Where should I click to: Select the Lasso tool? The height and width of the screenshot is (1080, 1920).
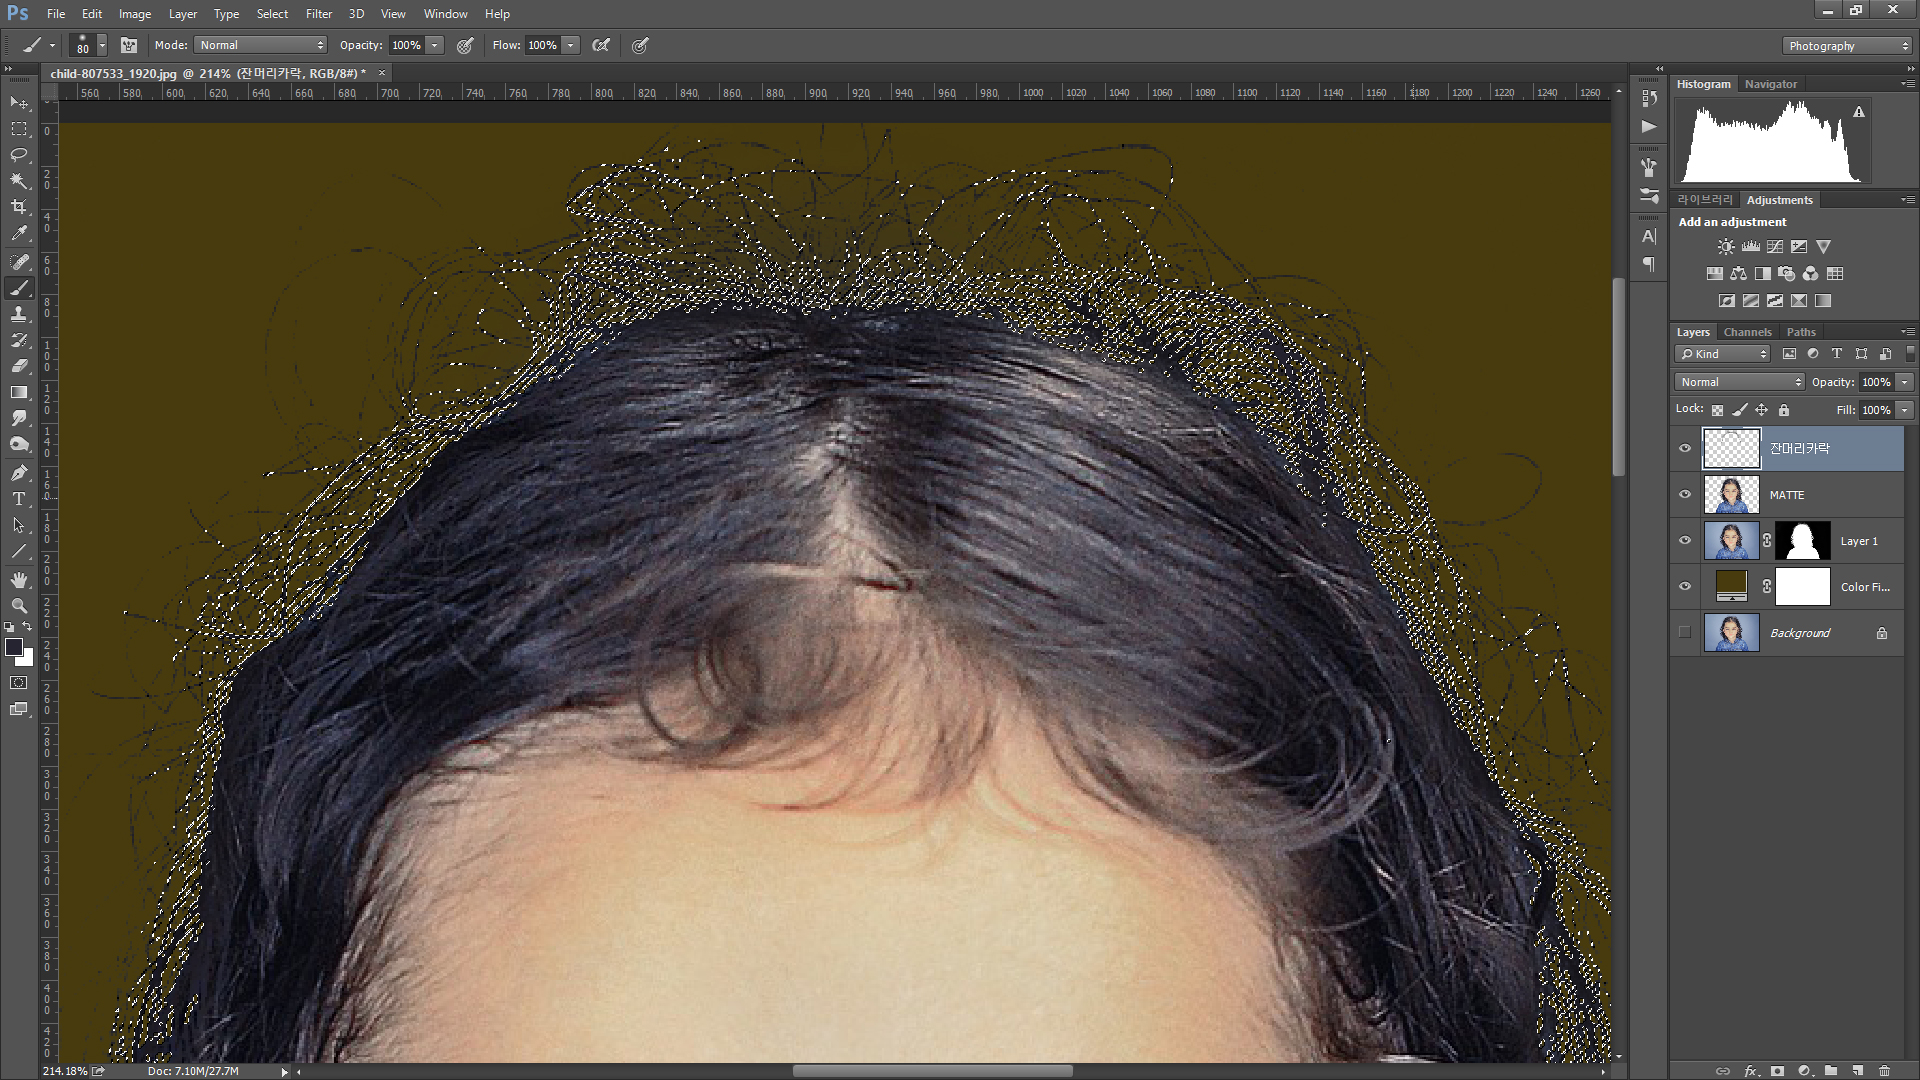[x=19, y=155]
